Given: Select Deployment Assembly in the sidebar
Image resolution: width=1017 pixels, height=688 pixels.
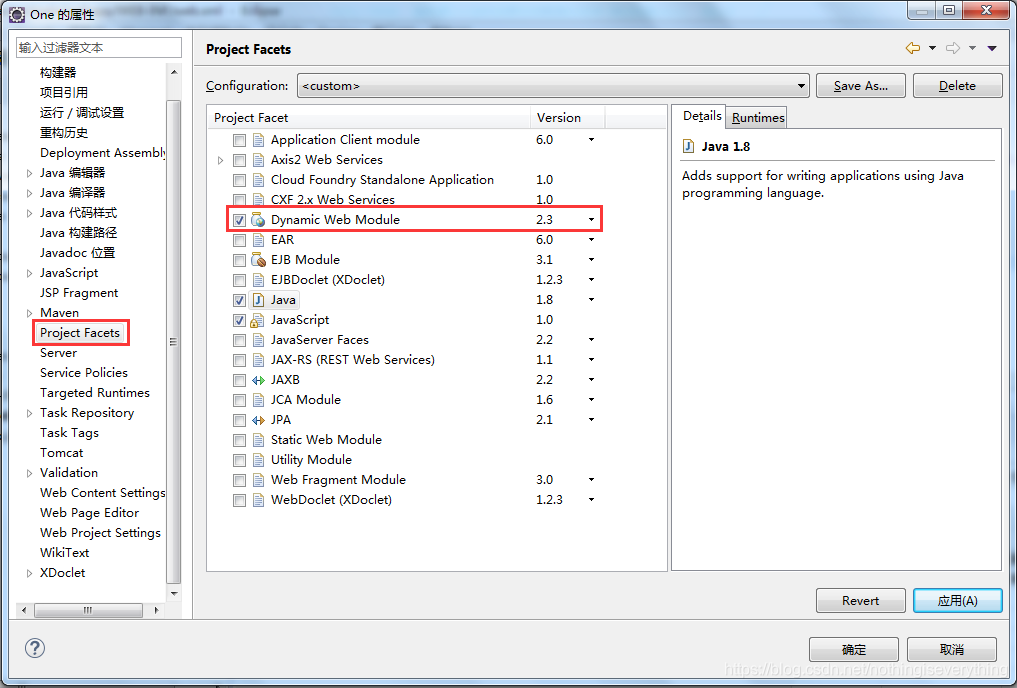Looking at the screenshot, I should 102,152.
